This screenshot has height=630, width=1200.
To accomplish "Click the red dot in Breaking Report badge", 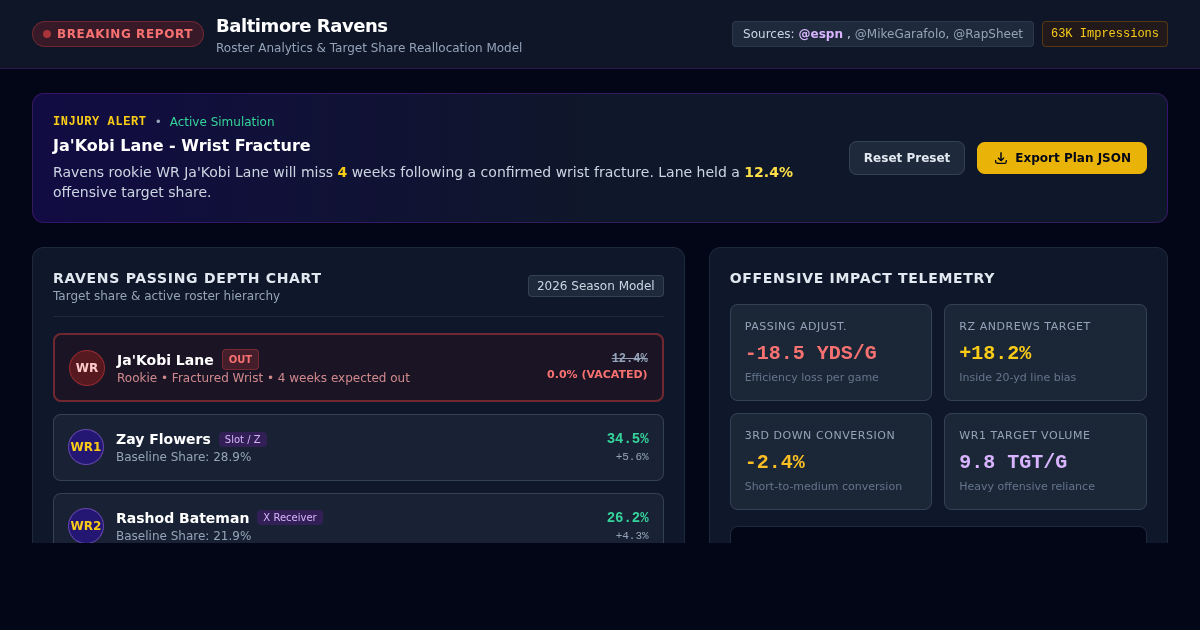I will [47, 34].
